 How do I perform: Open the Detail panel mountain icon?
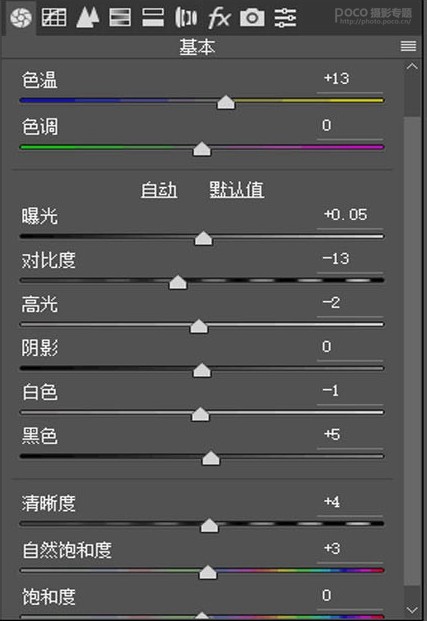pos(87,18)
